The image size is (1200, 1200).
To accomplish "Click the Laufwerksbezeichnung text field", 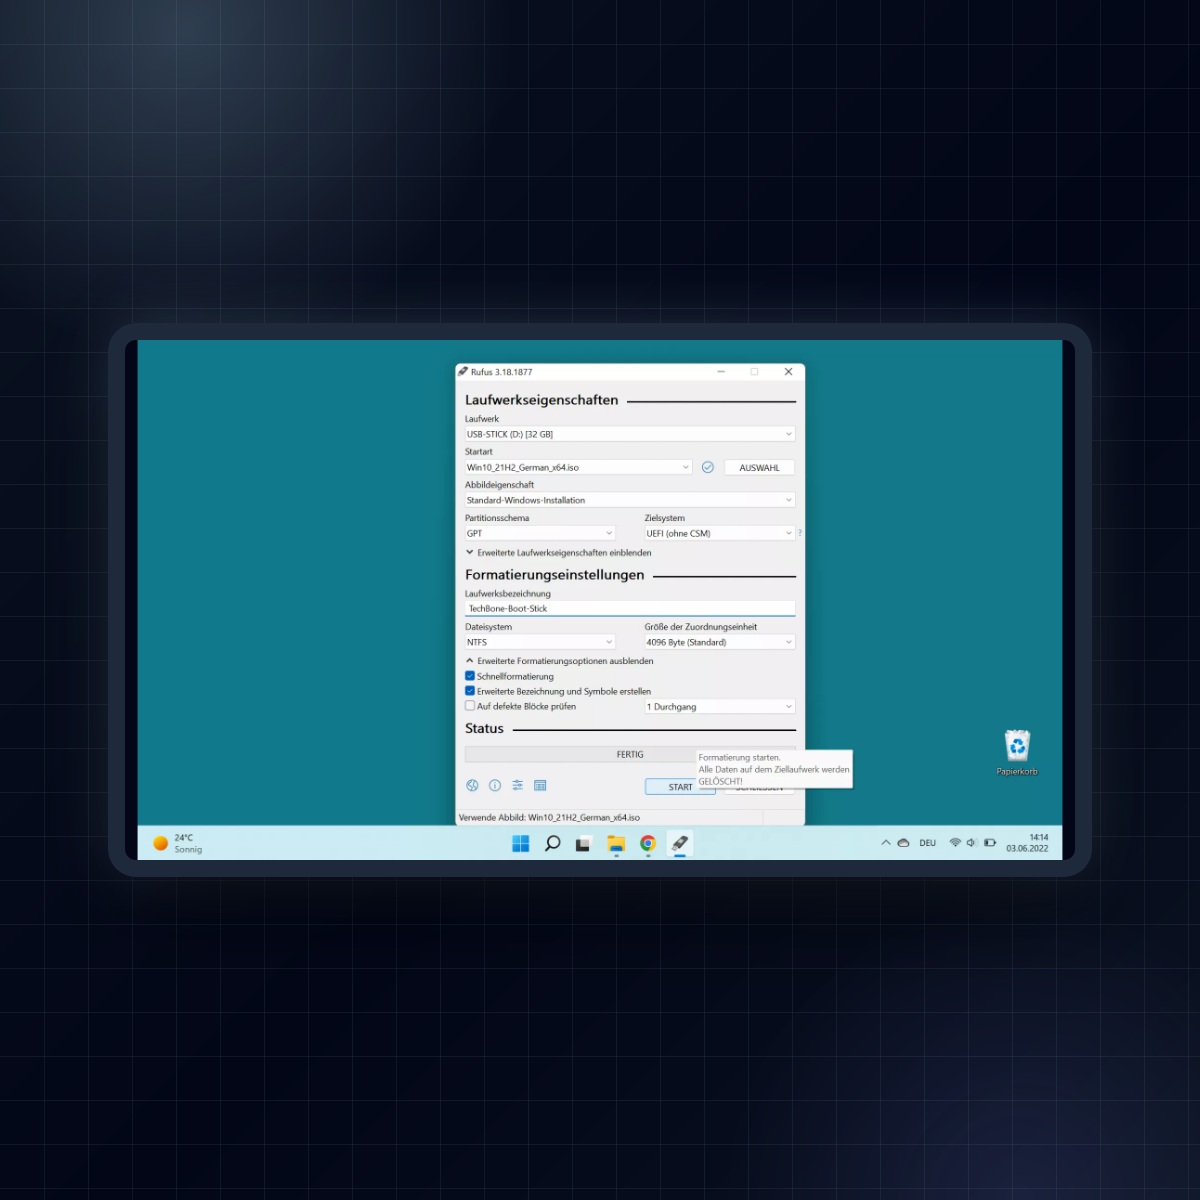I will [x=630, y=608].
